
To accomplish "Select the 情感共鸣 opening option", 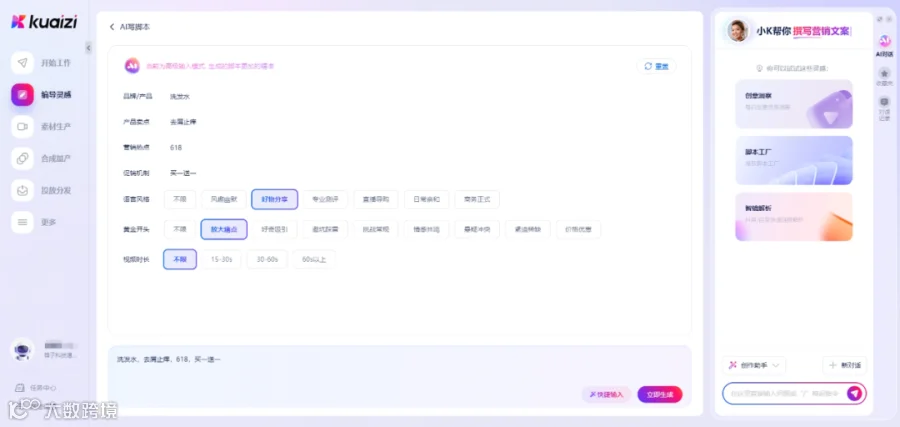I will [x=426, y=230].
